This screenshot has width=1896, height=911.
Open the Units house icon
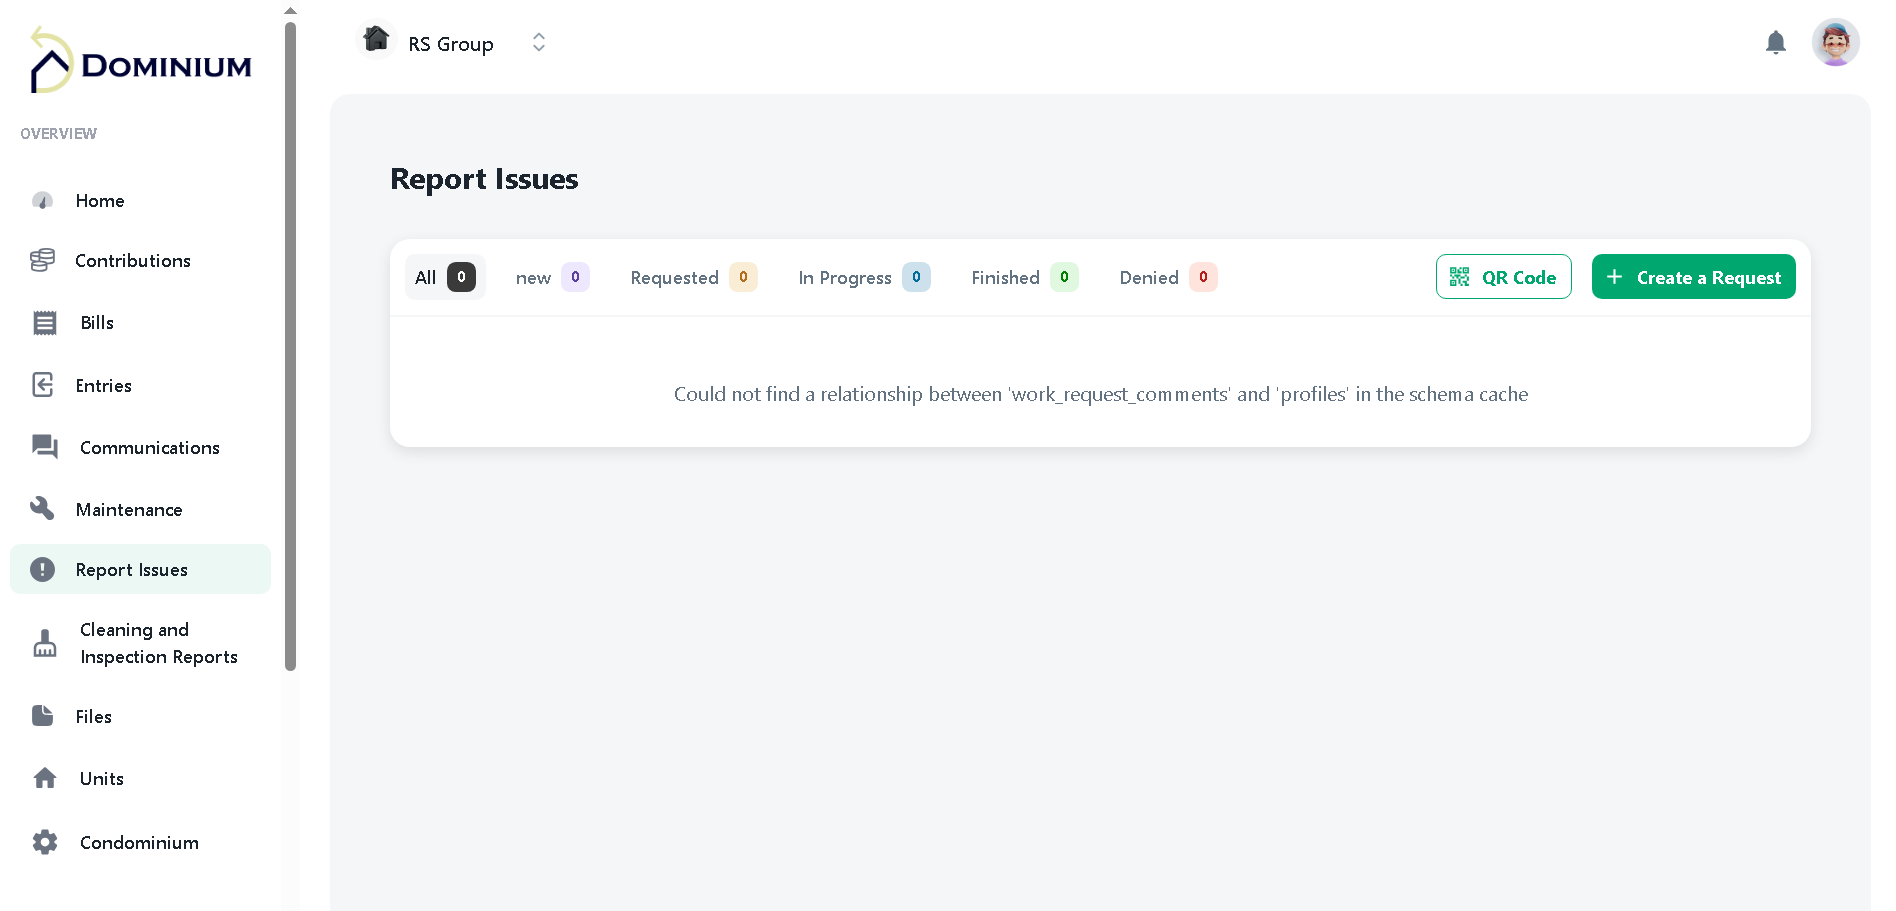coord(44,778)
